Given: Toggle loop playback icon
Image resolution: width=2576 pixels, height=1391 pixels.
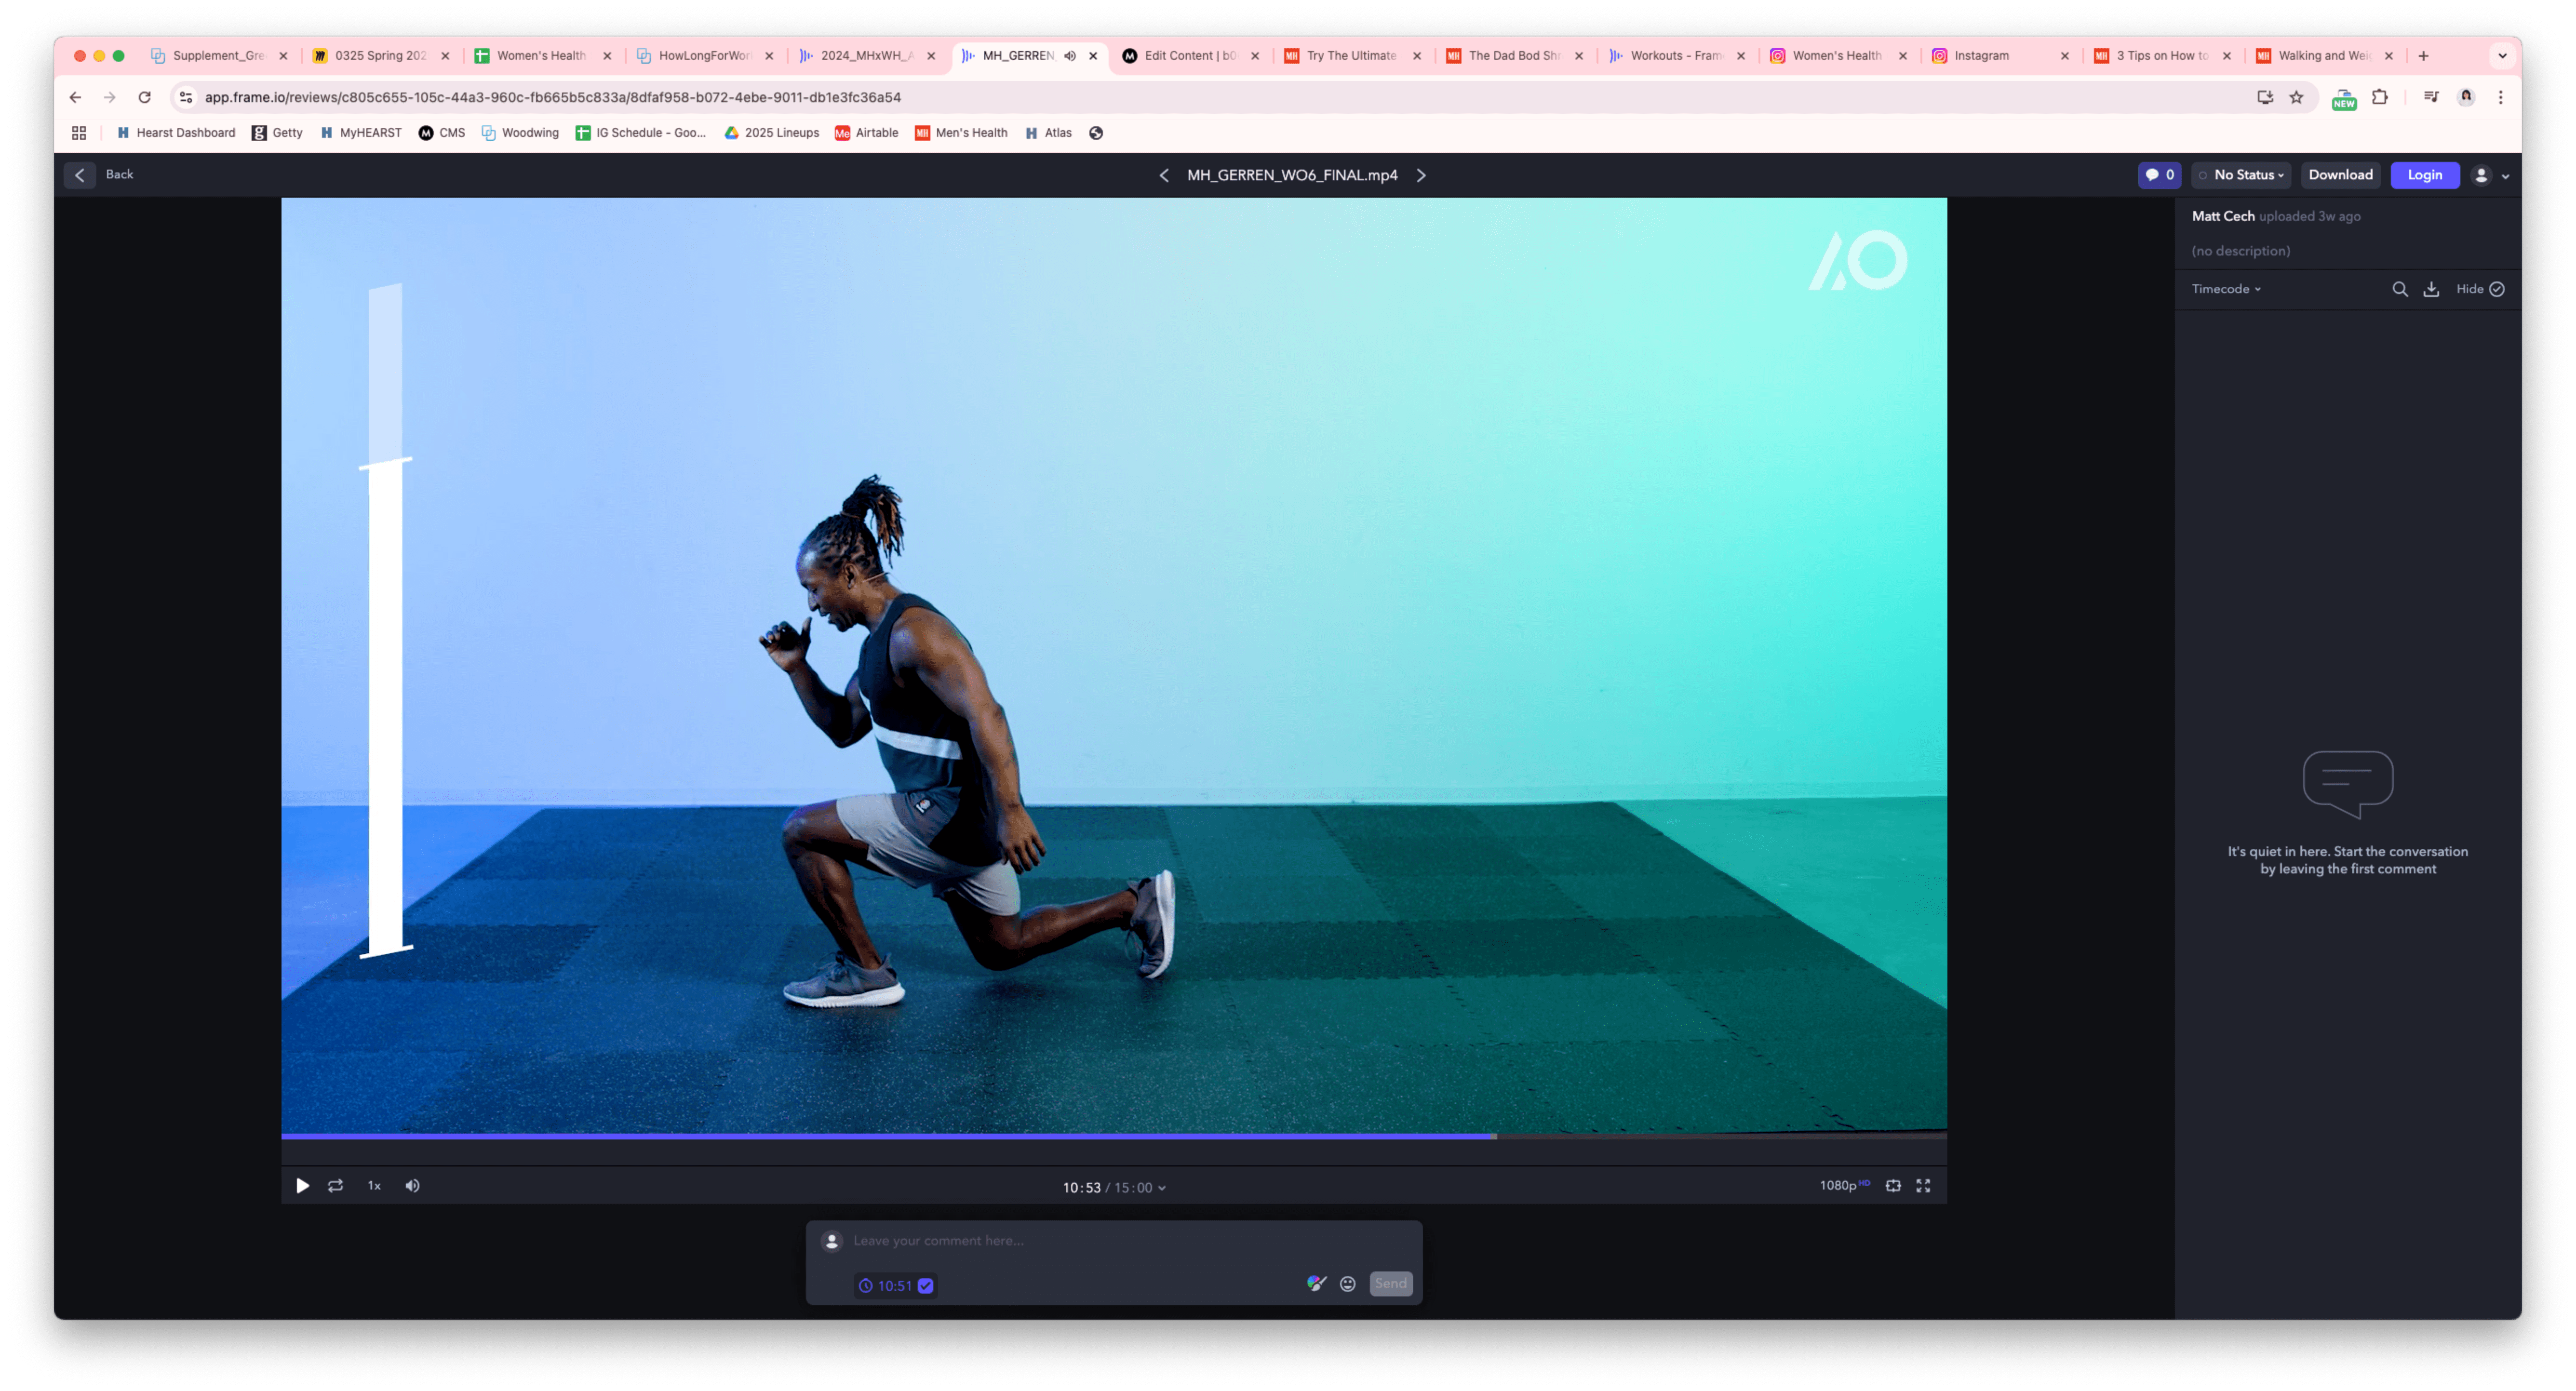Looking at the screenshot, I should [x=336, y=1185].
